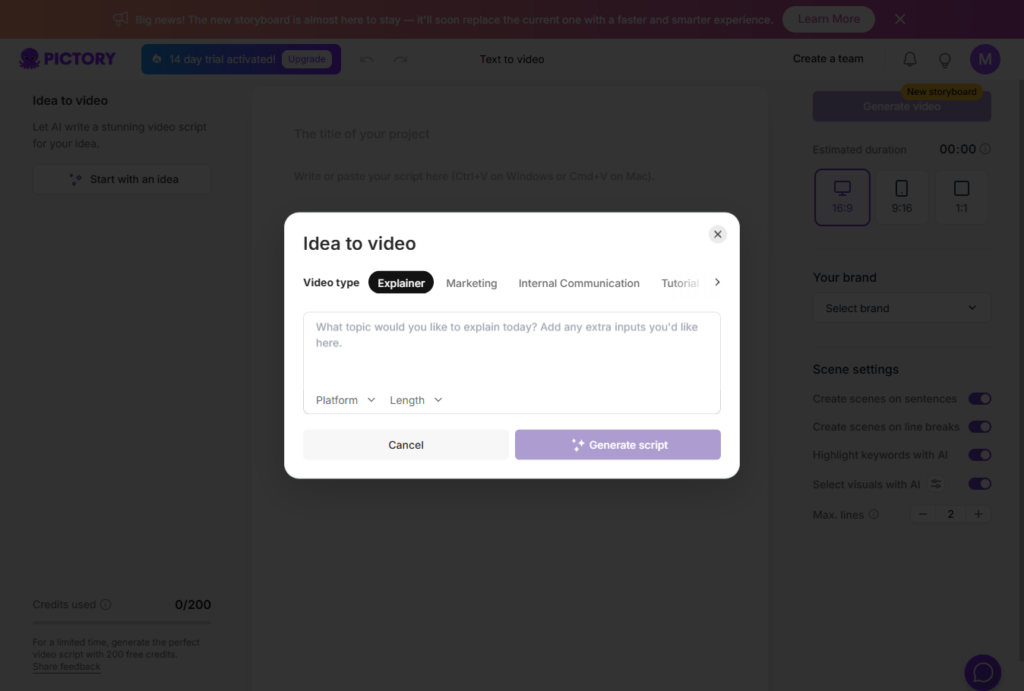Image resolution: width=1024 pixels, height=691 pixels.
Task: Click the notifications bell icon
Action: tap(910, 60)
